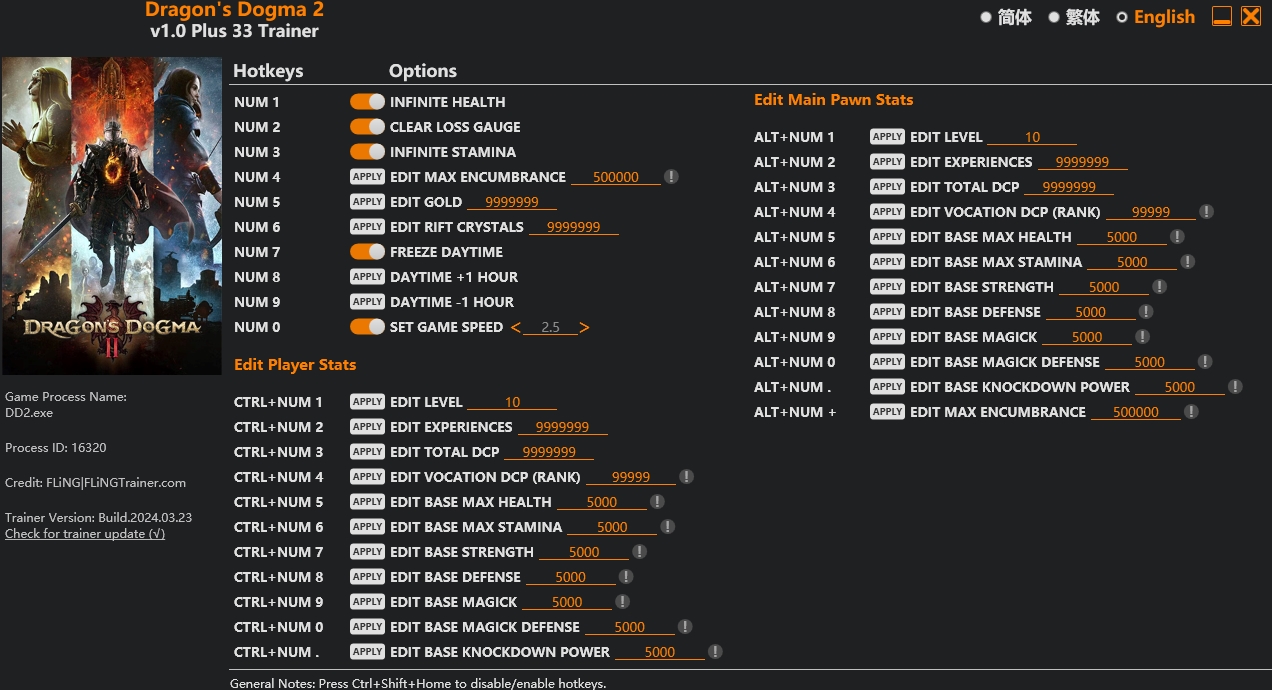Click pawn Edit Experiences value field
The width and height of the screenshot is (1272, 690).
[x=1082, y=162]
